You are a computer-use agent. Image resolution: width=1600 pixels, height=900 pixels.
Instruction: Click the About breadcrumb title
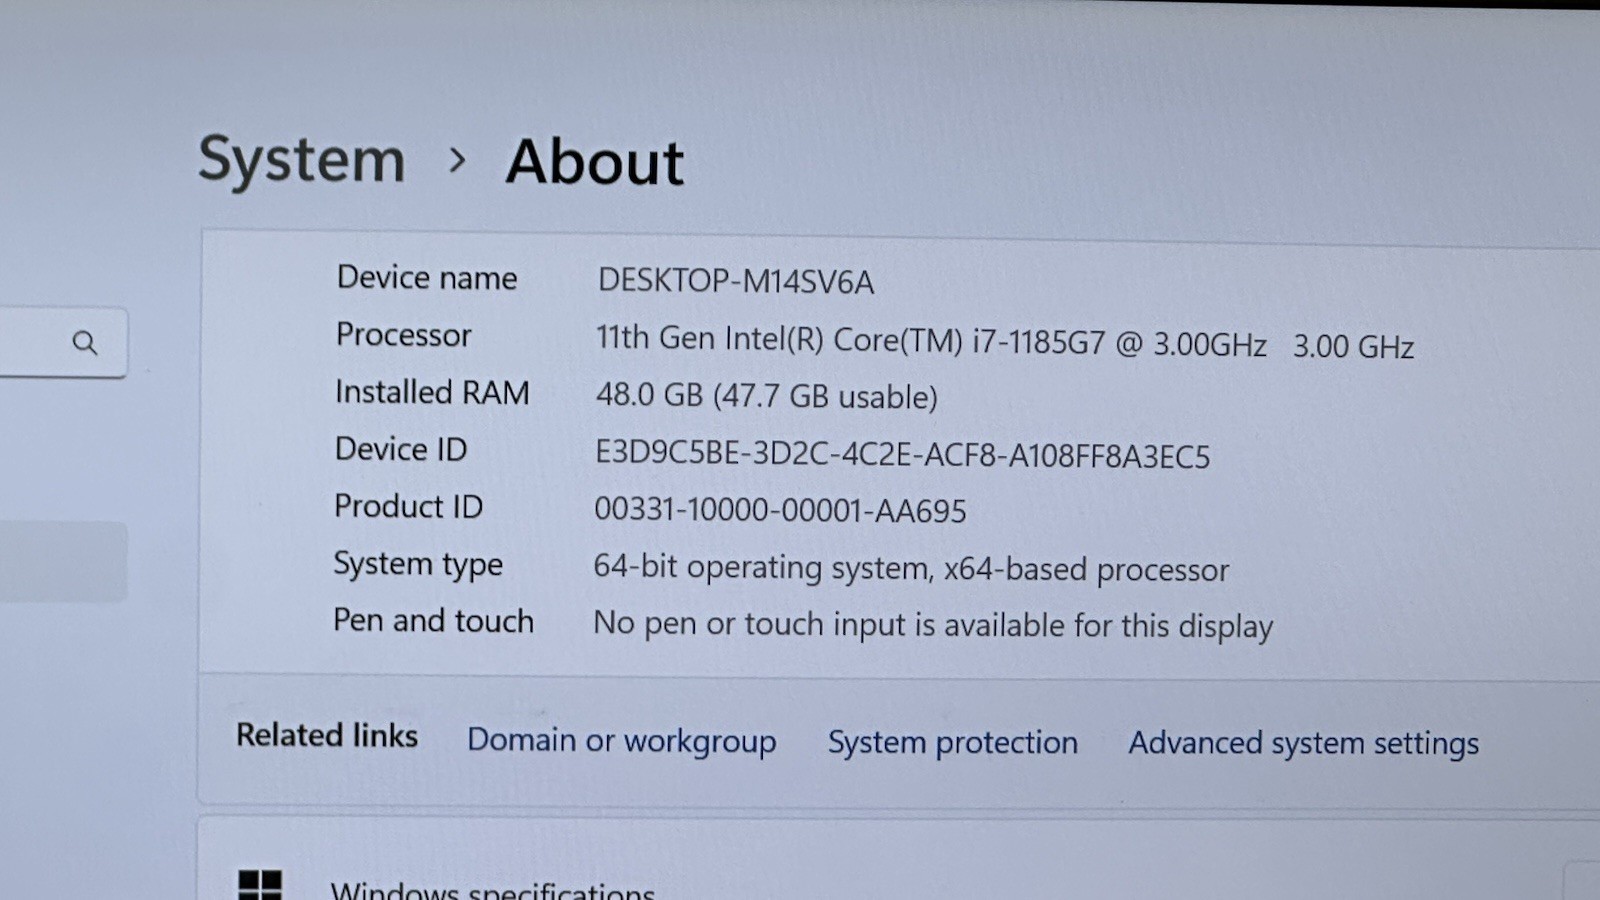(x=594, y=162)
